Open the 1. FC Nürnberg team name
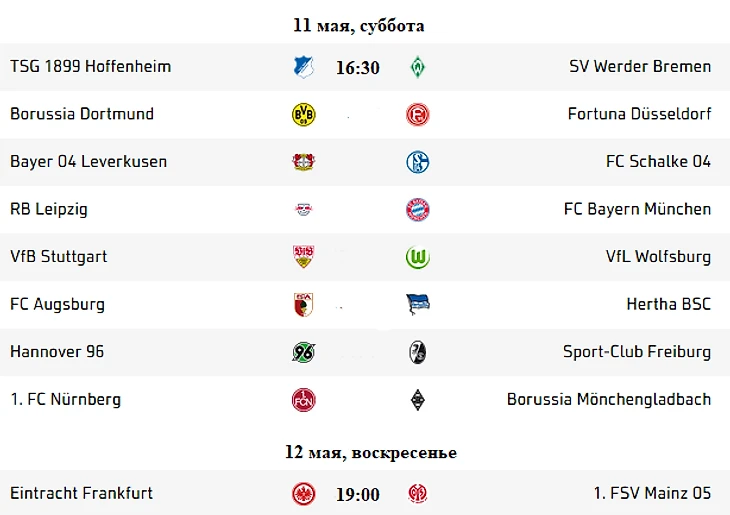 pyautogui.click(x=65, y=399)
